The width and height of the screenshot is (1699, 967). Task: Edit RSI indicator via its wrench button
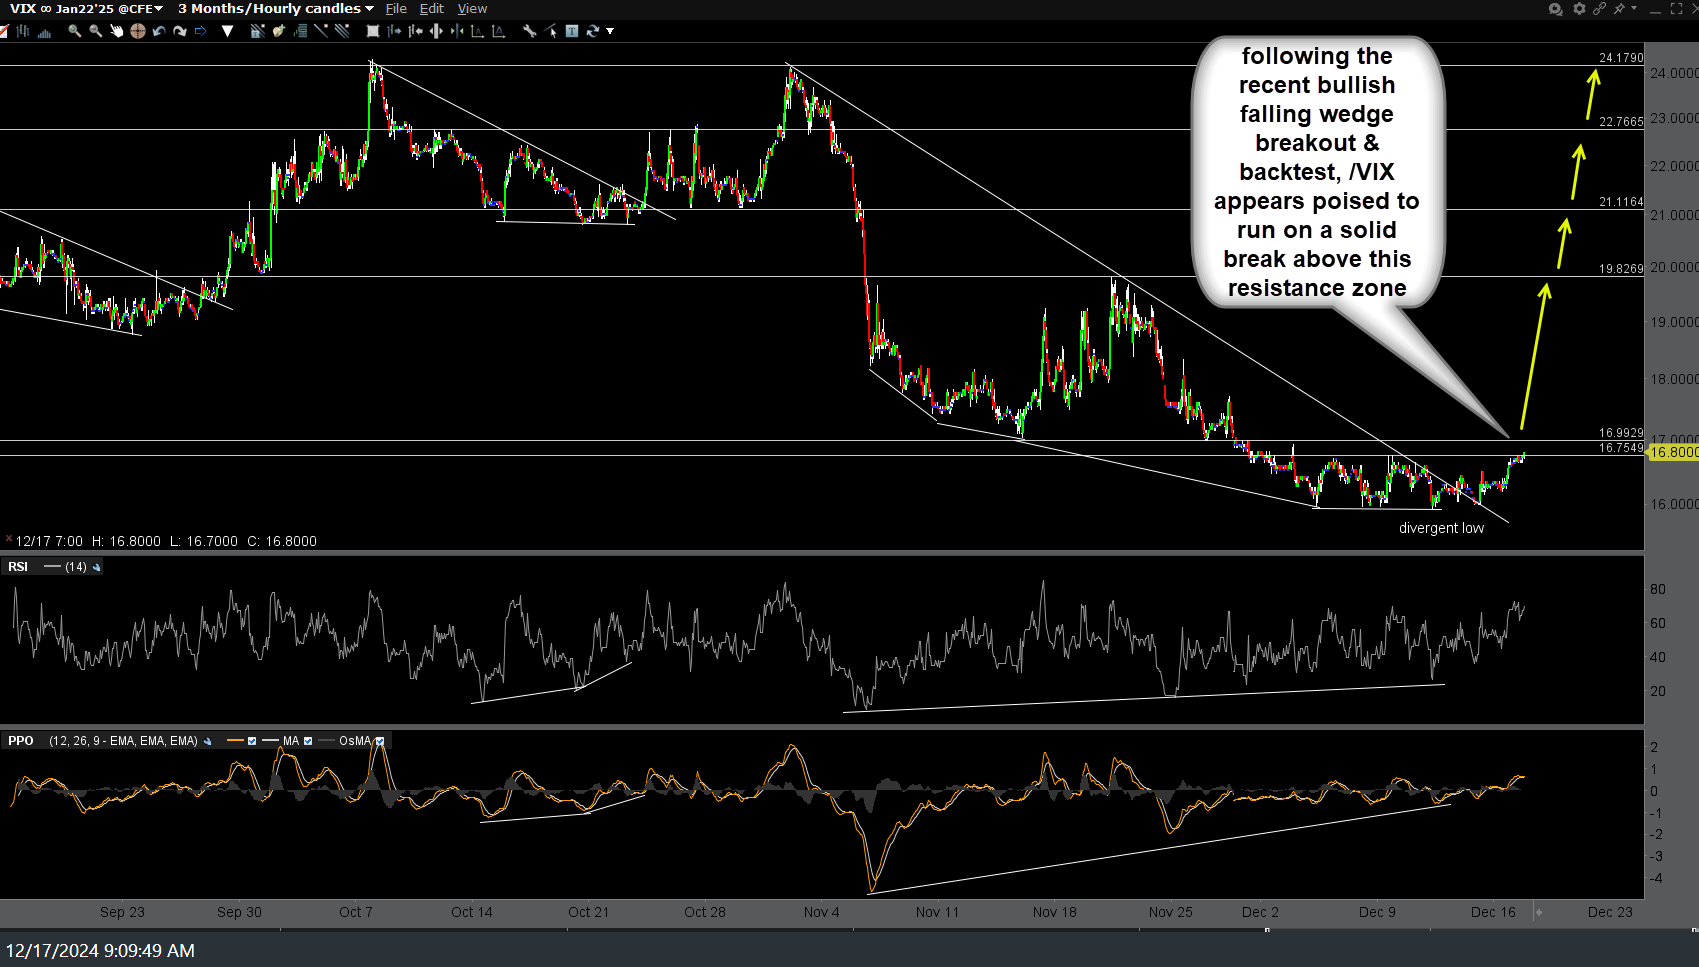[97, 567]
